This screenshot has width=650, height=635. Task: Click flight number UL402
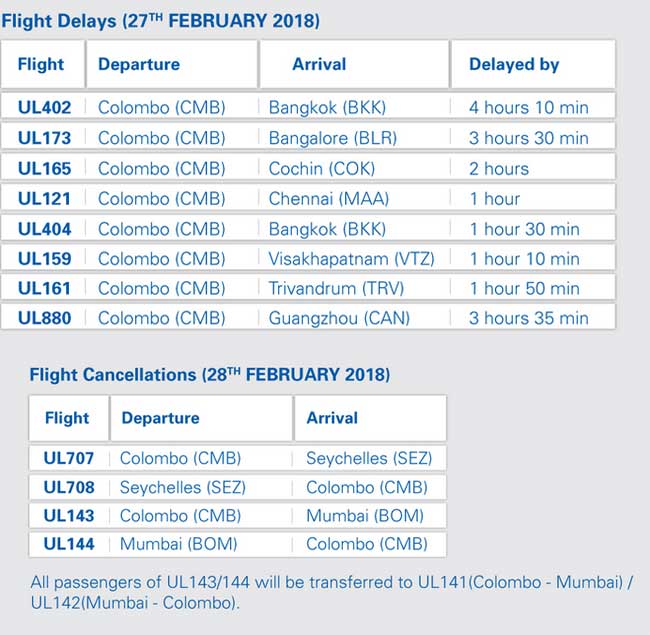pos(44,107)
